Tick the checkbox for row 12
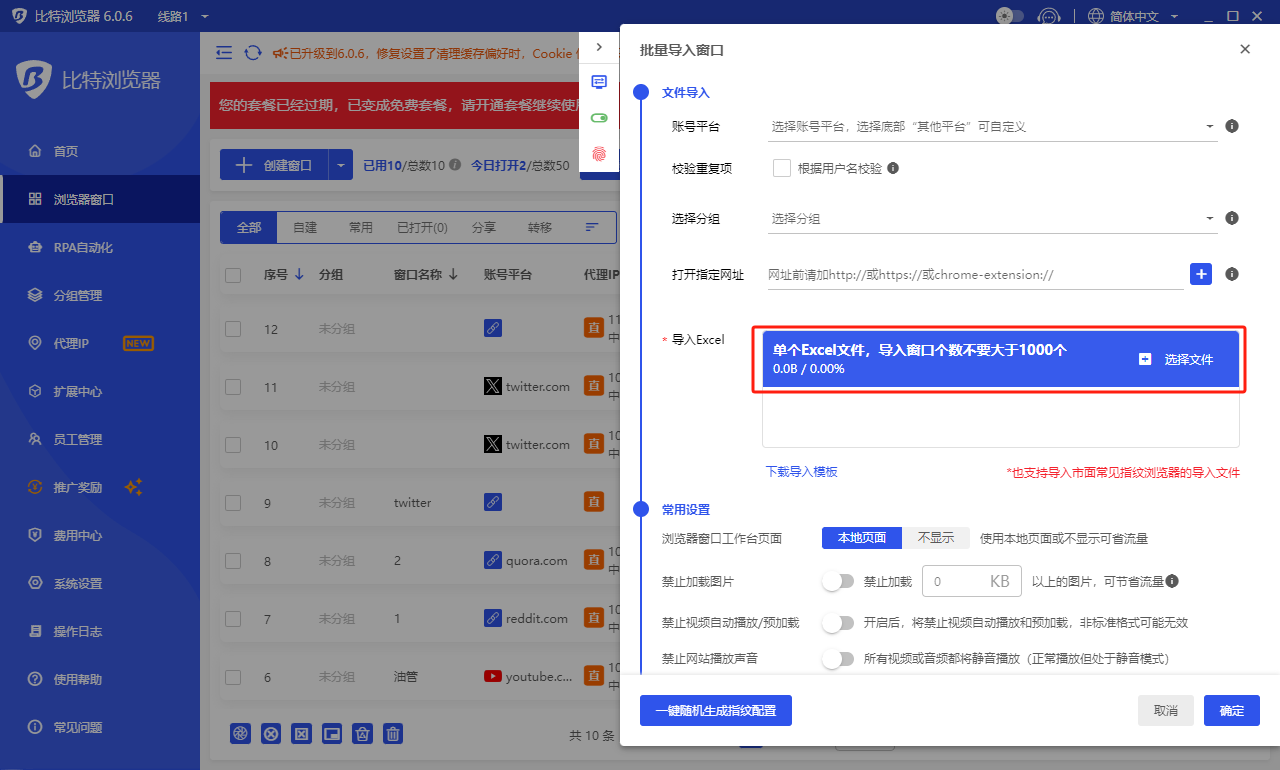 pos(233,329)
